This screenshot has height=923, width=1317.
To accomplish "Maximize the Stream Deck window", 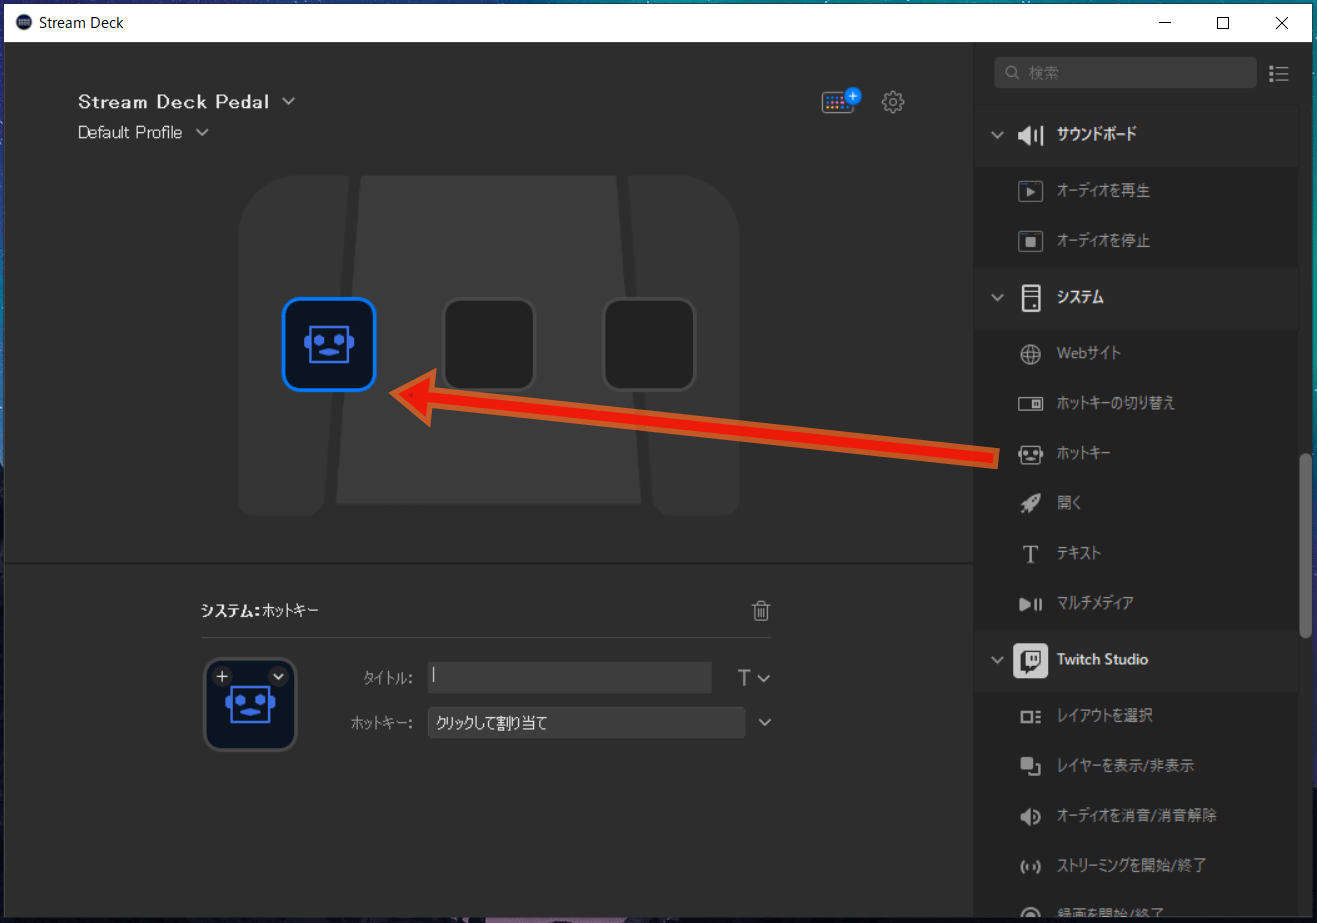I will click(1223, 23).
